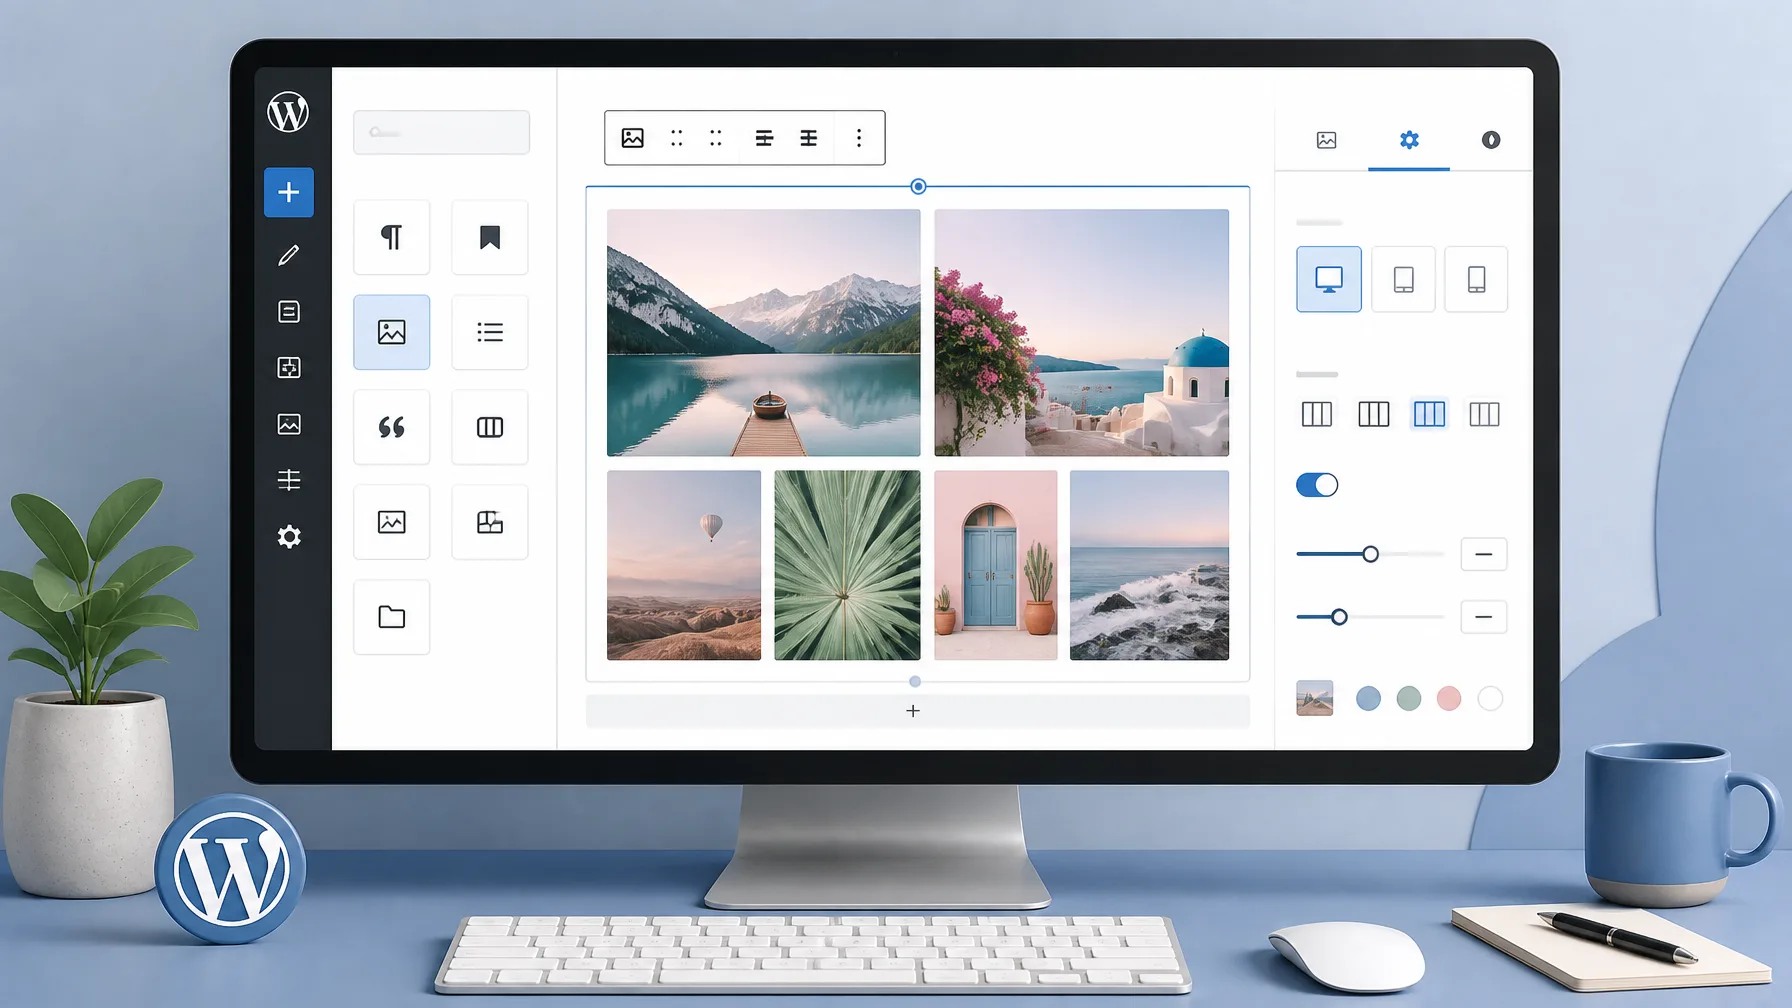Click the lower slider handle
1792x1008 pixels.
[x=1339, y=617]
